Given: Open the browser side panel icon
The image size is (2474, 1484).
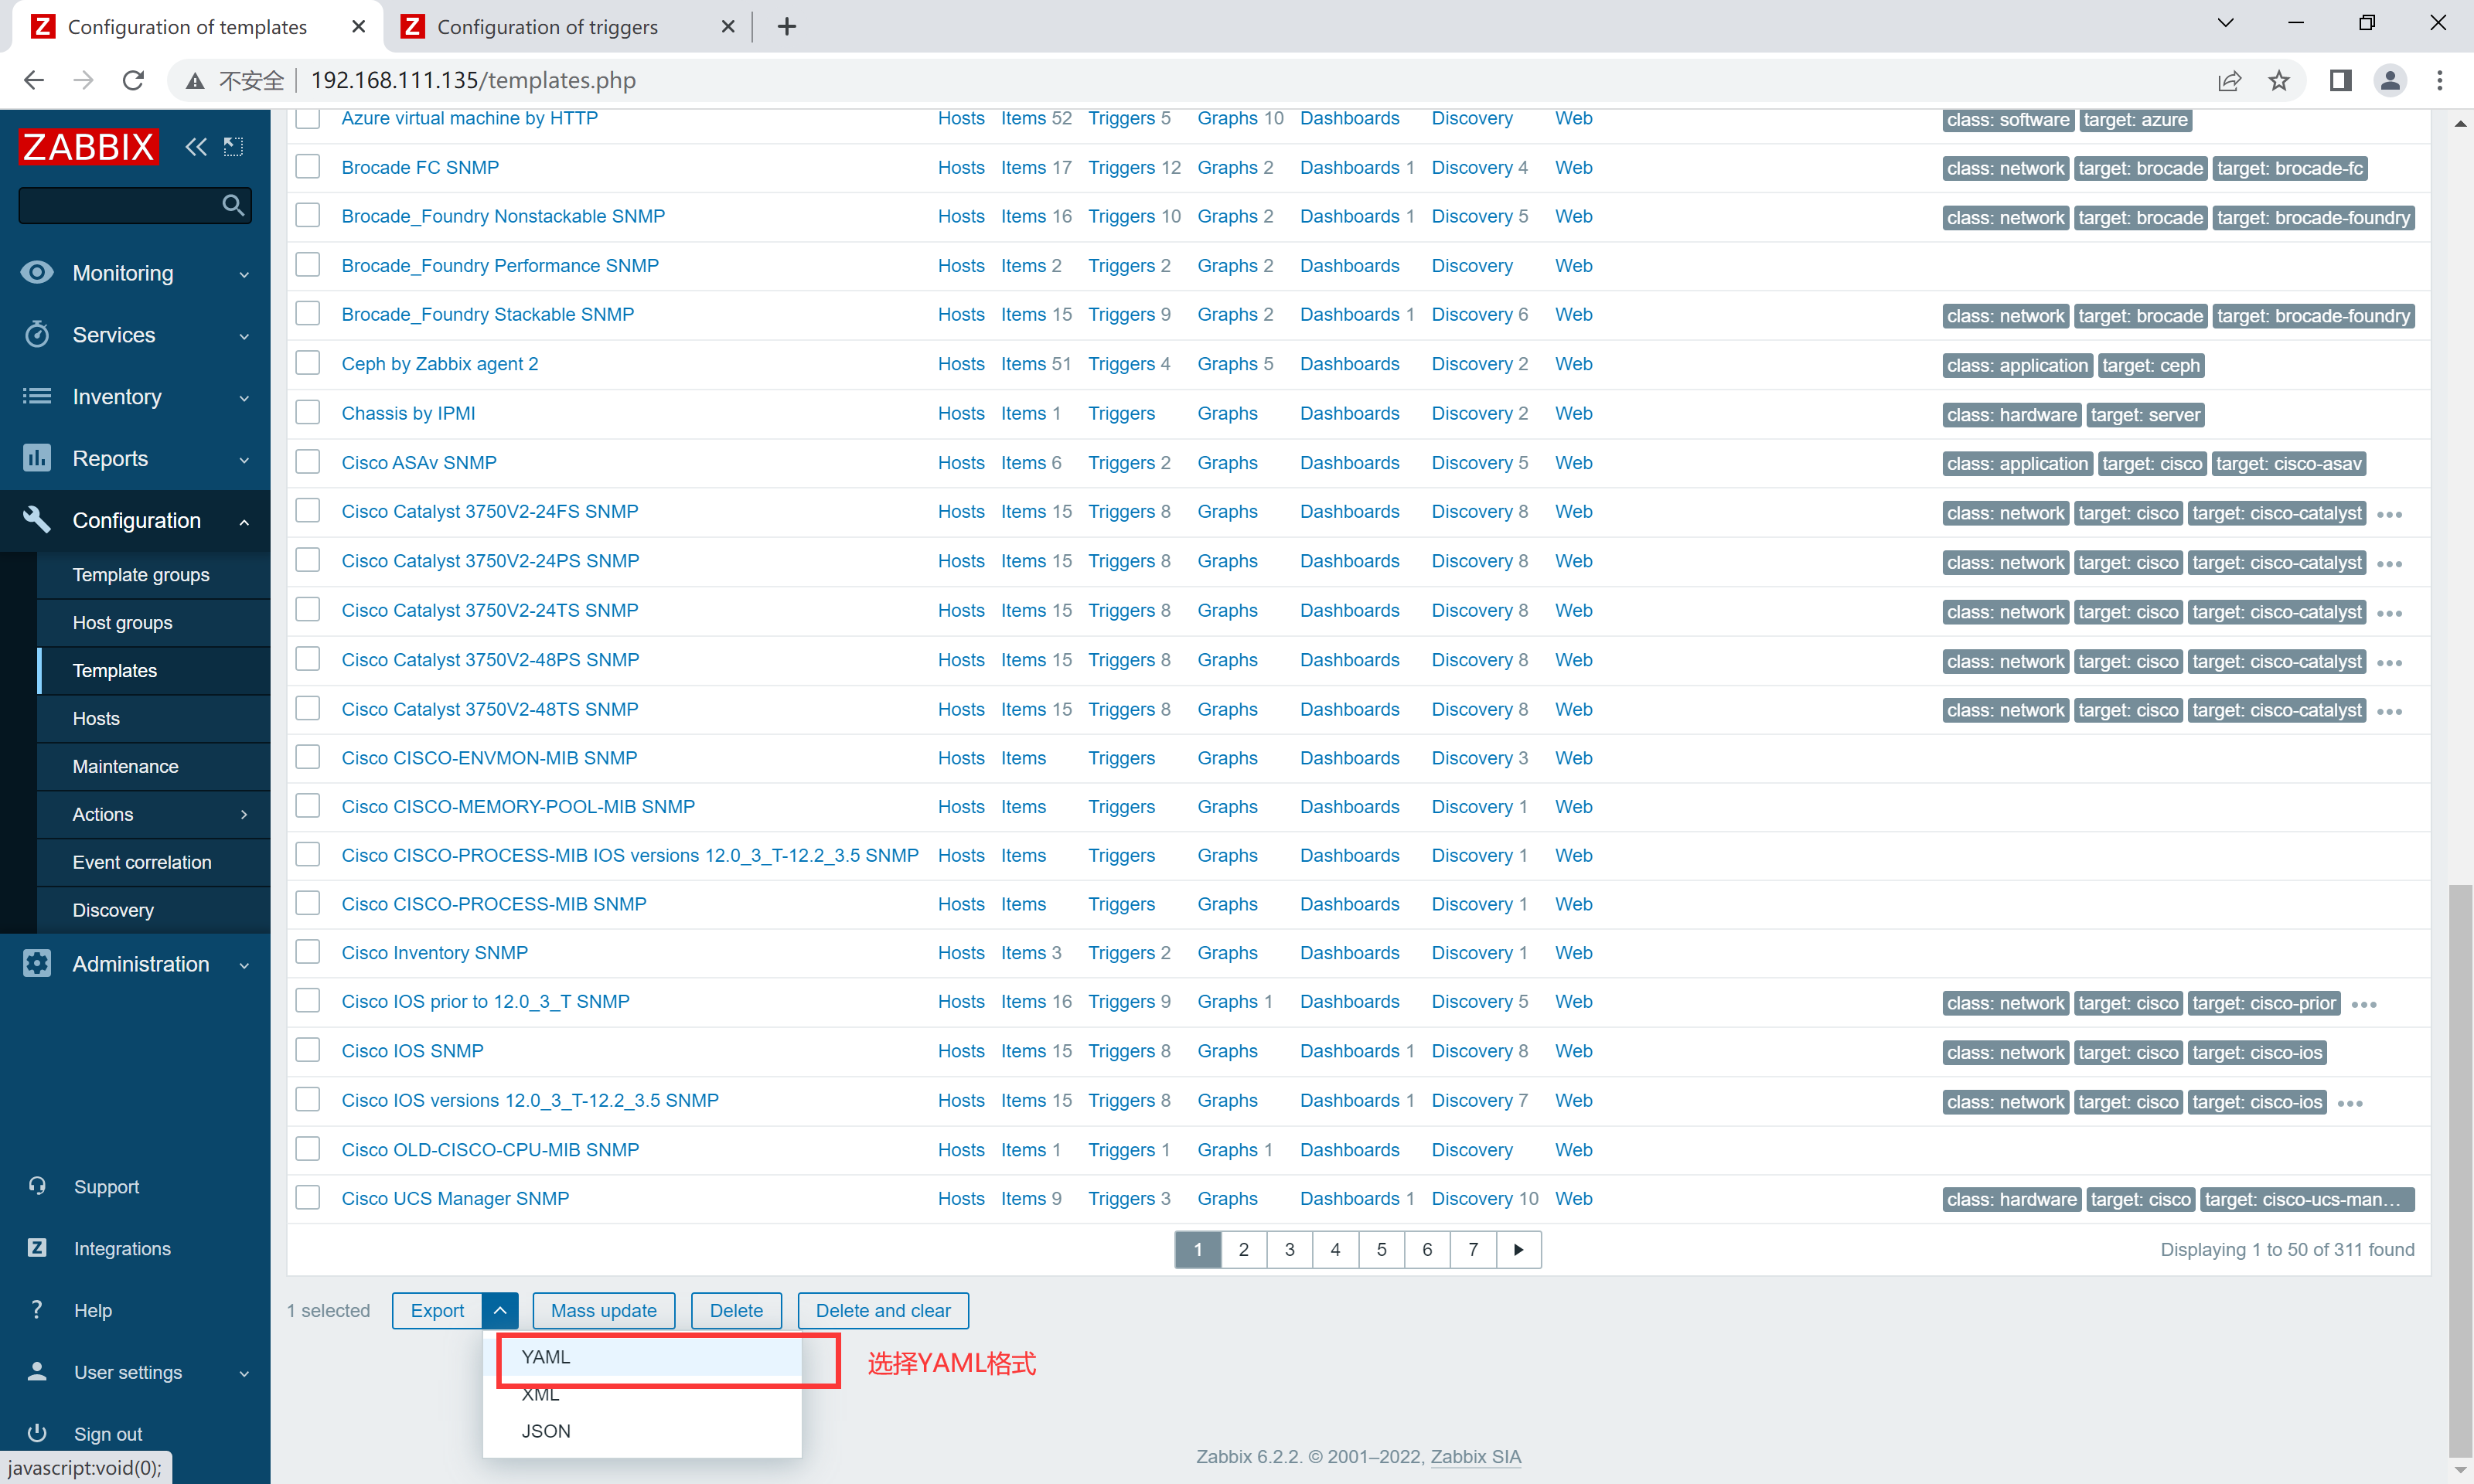Looking at the screenshot, I should pyautogui.click(x=2340, y=80).
